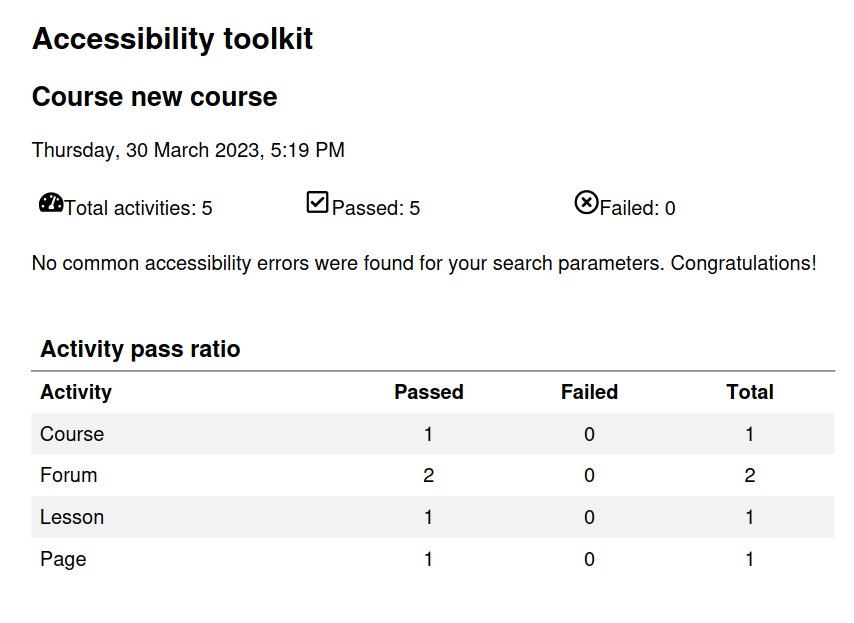Click the Passed: 5 summary label
Screen dimensions: 854x623
click(376, 208)
